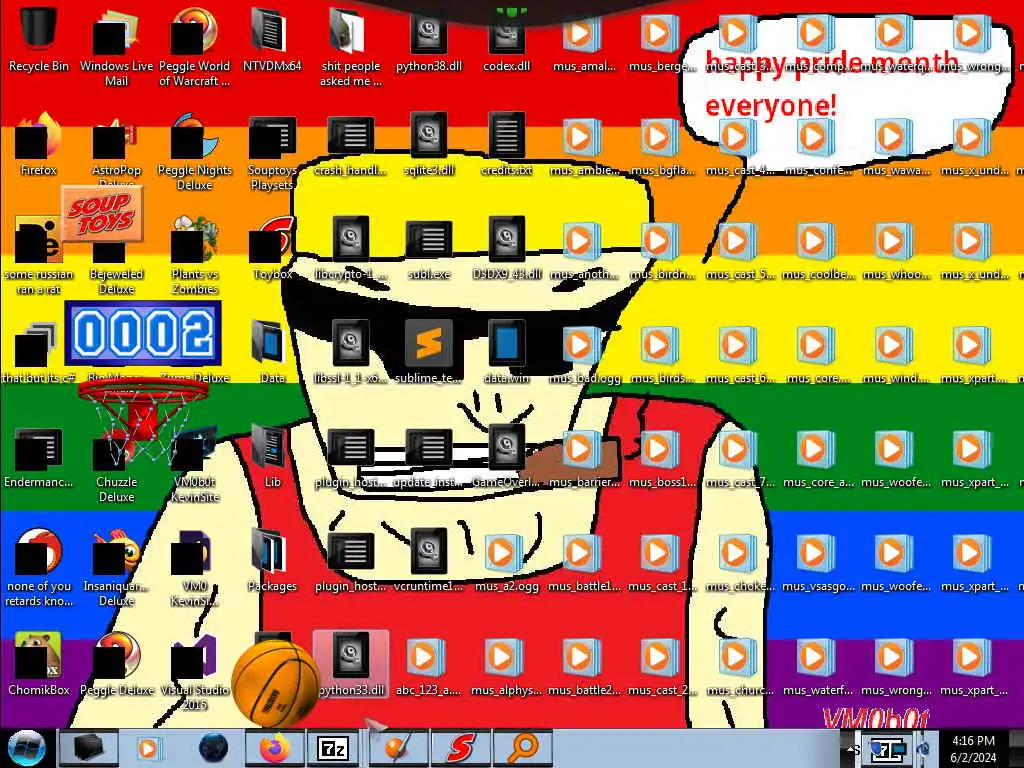
Task: Open the Plants vs Zombies shortcut
Action: point(195,256)
